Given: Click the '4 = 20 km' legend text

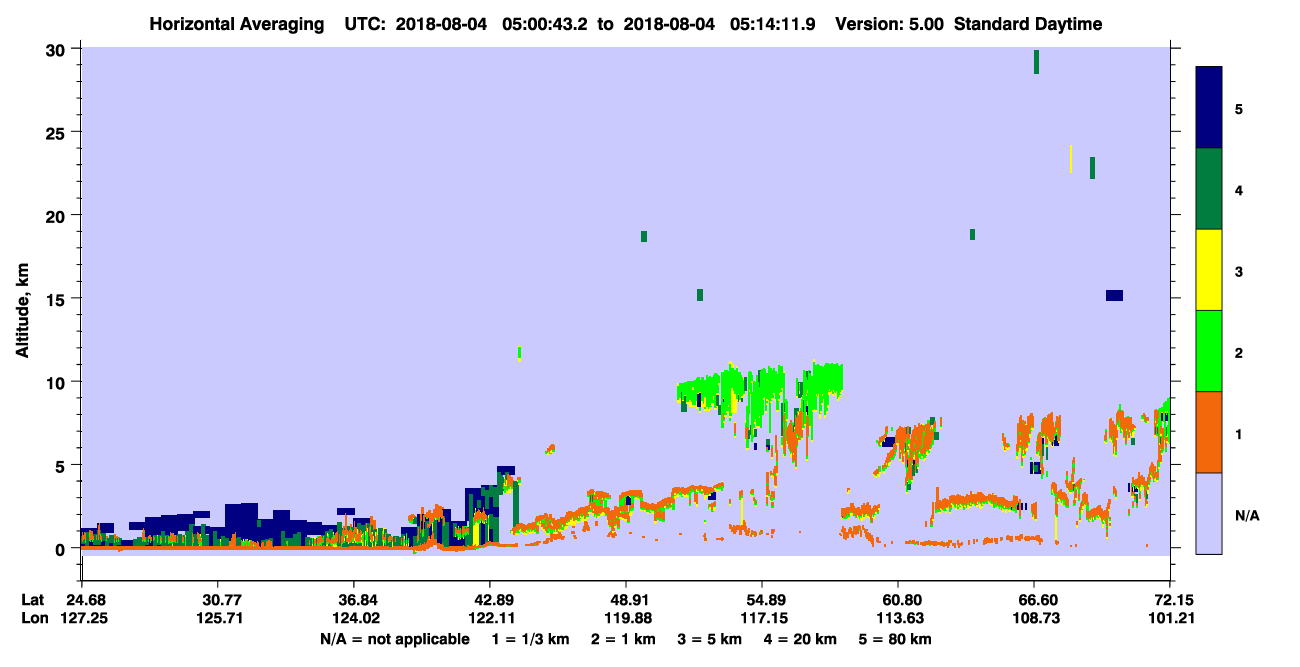Looking at the screenshot, I should 801,638.
